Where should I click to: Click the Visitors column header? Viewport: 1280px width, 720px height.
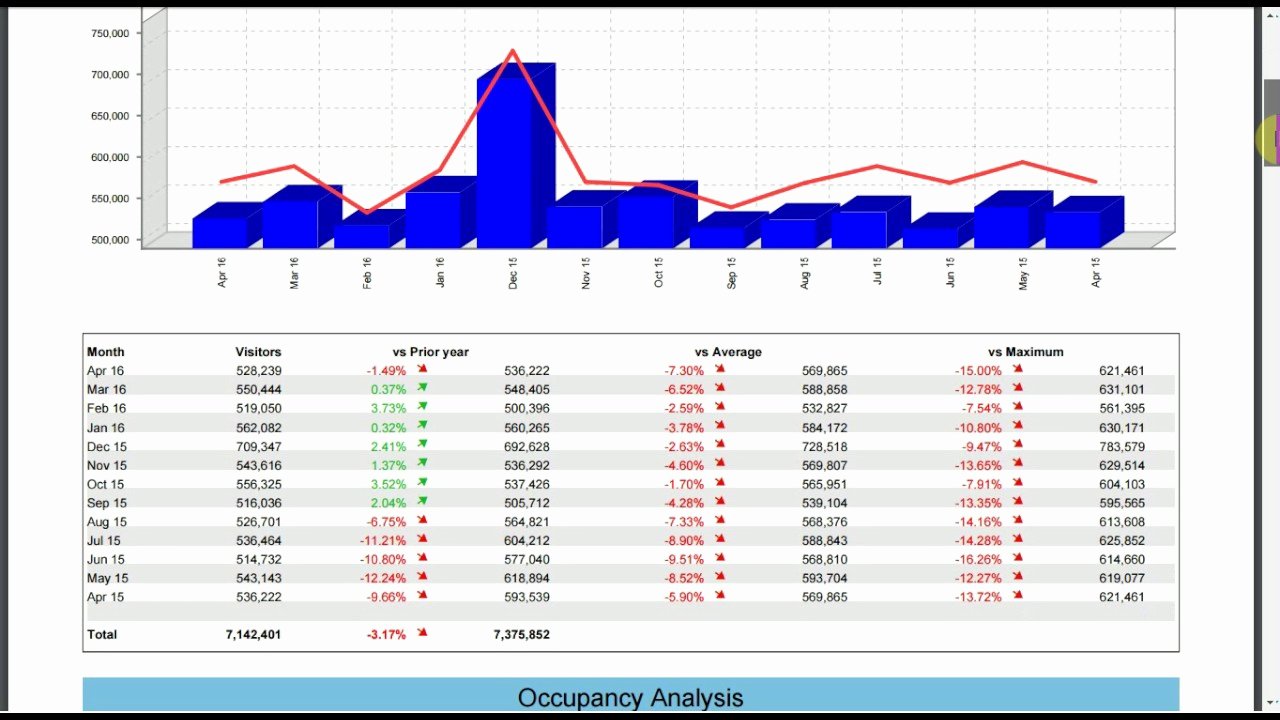pyautogui.click(x=258, y=352)
